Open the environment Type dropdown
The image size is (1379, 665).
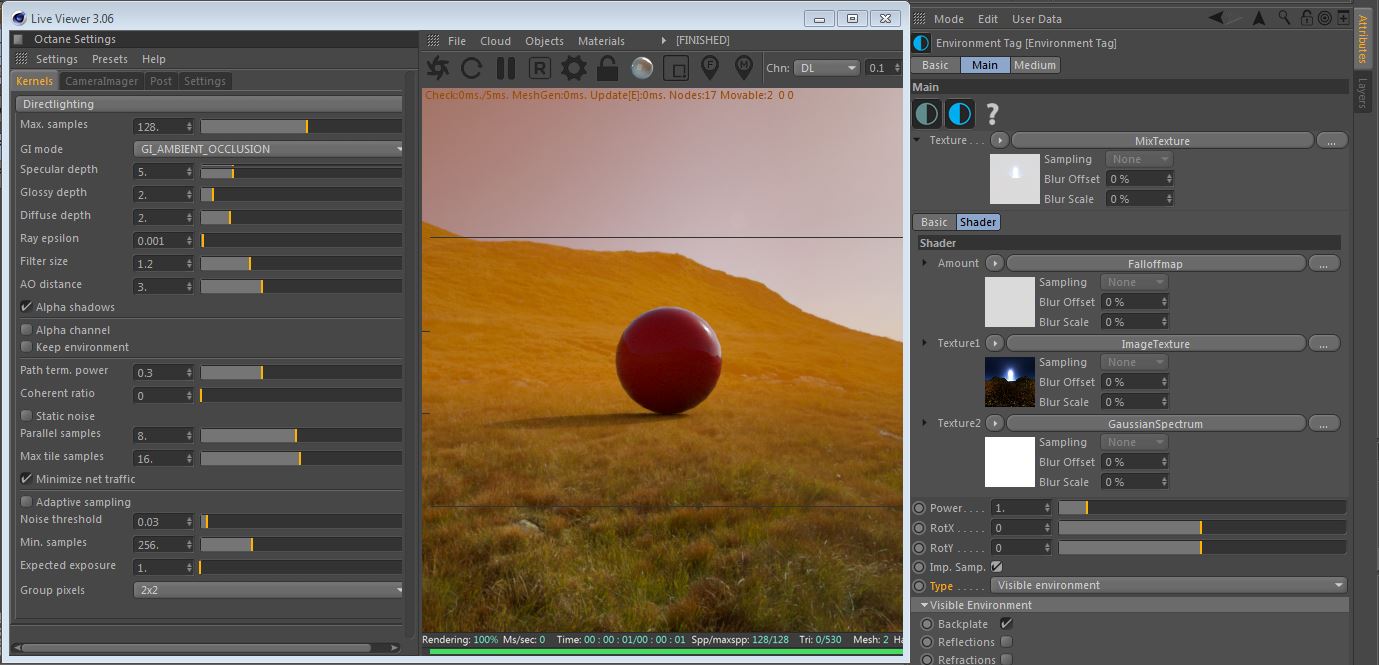1168,585
